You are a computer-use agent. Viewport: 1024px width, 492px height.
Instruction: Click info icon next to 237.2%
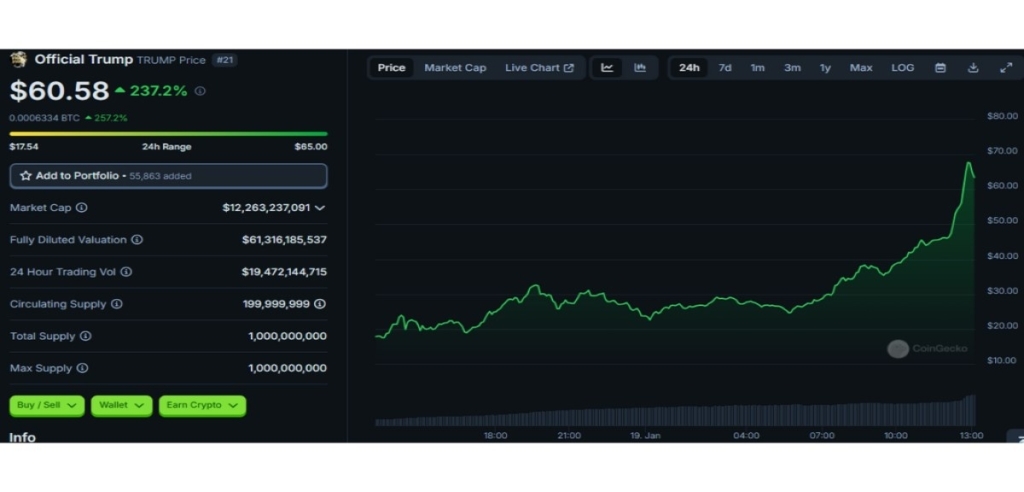tap(200, 91)
